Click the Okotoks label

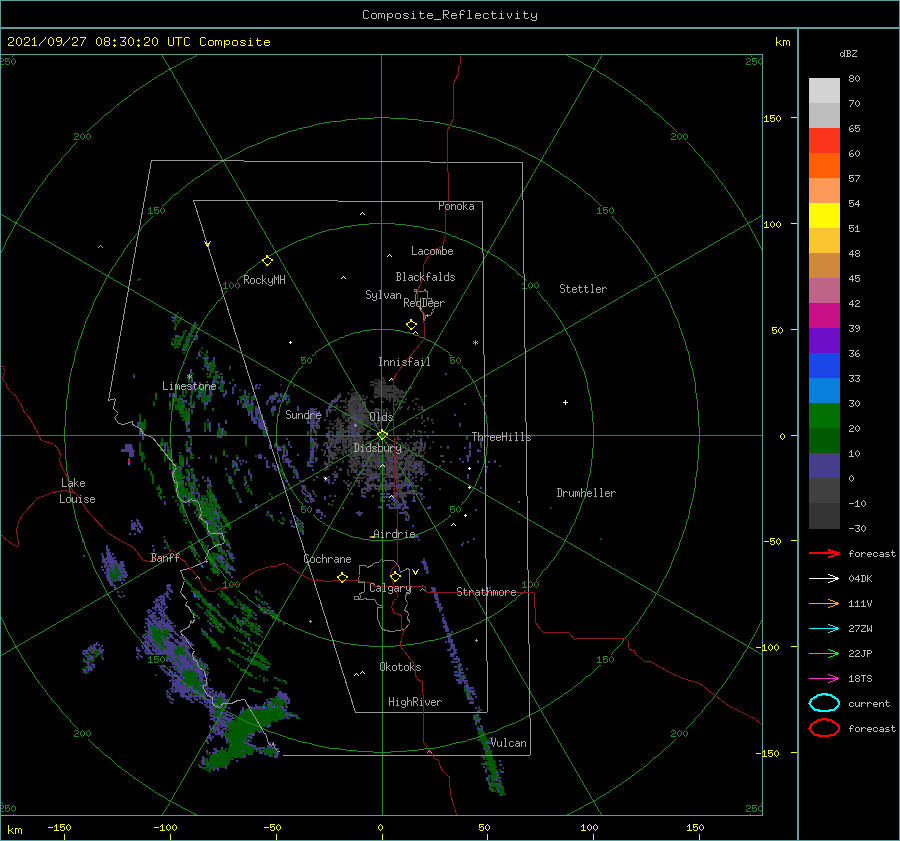pos(400,667)
